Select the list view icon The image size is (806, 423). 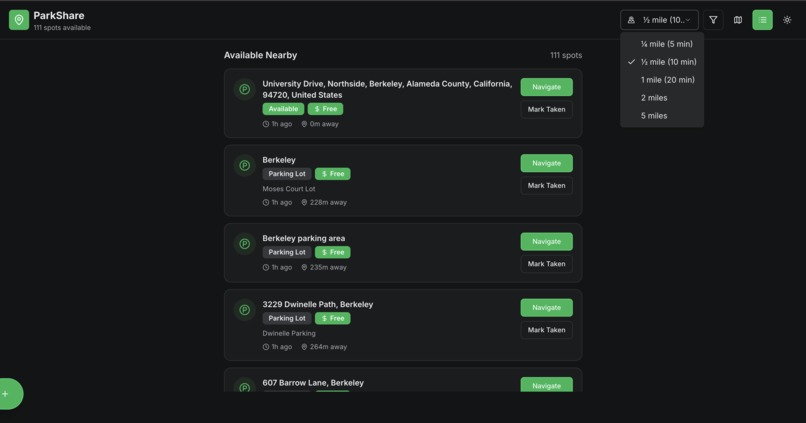[762, 20]
